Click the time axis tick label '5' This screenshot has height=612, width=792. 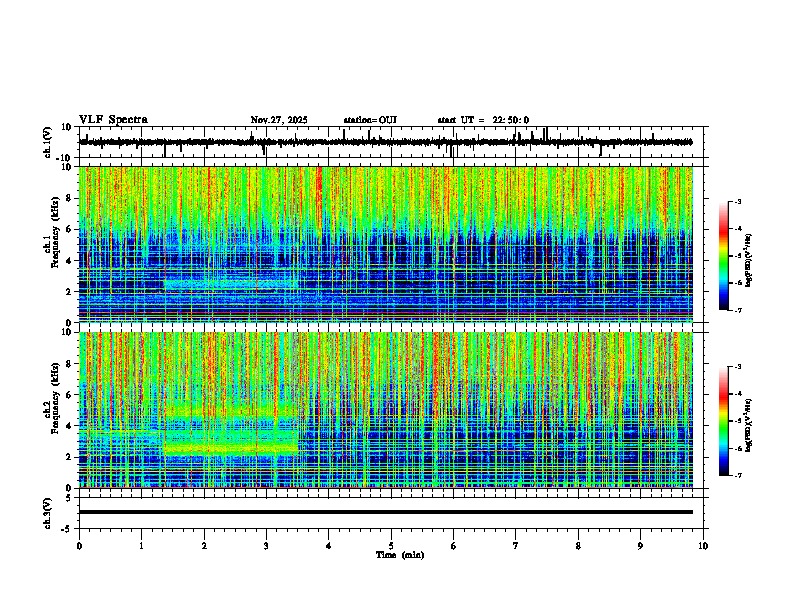point(391,546)
